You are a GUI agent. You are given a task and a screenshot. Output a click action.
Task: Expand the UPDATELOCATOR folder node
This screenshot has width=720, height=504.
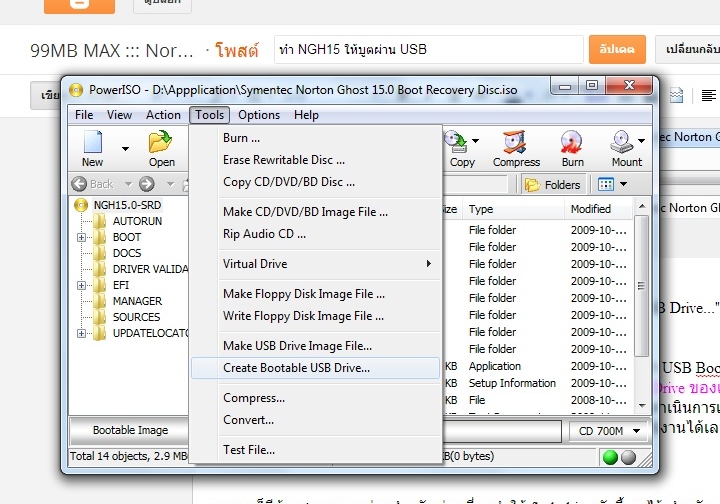[81, 333]
